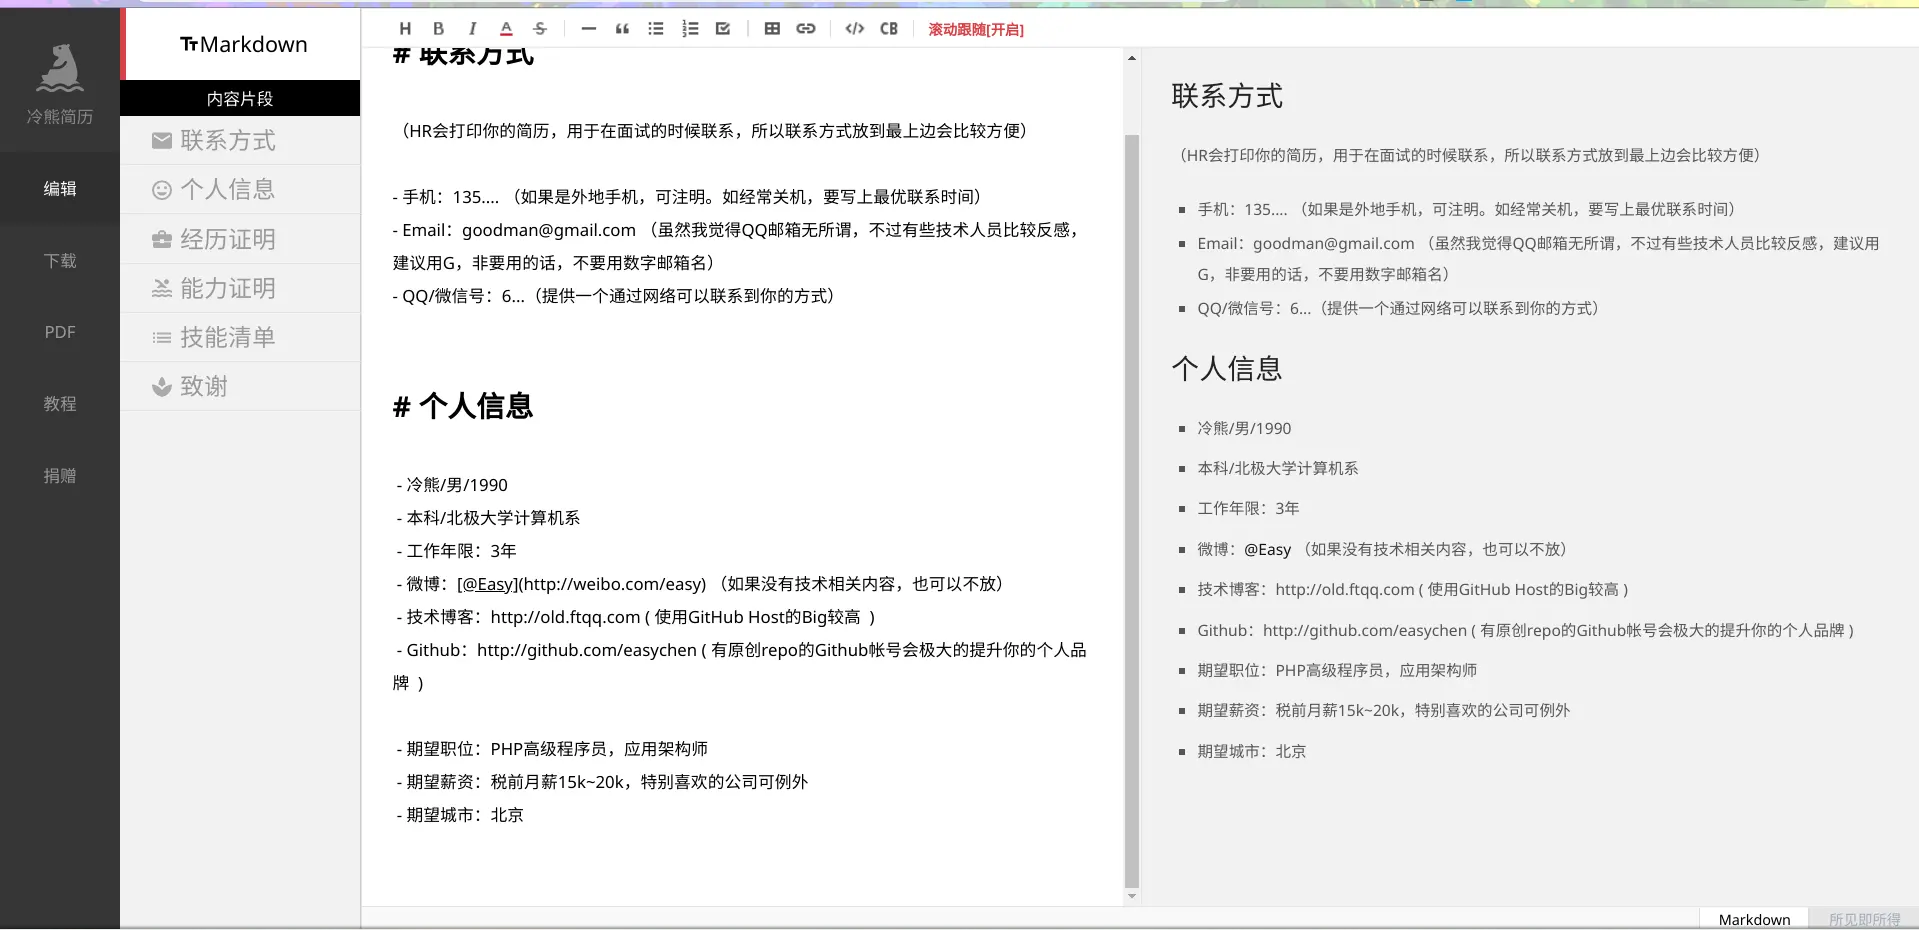Insert a horizontal rule from the toolbar
This screenshot has height=930, width=1919.
pos(588,29)
